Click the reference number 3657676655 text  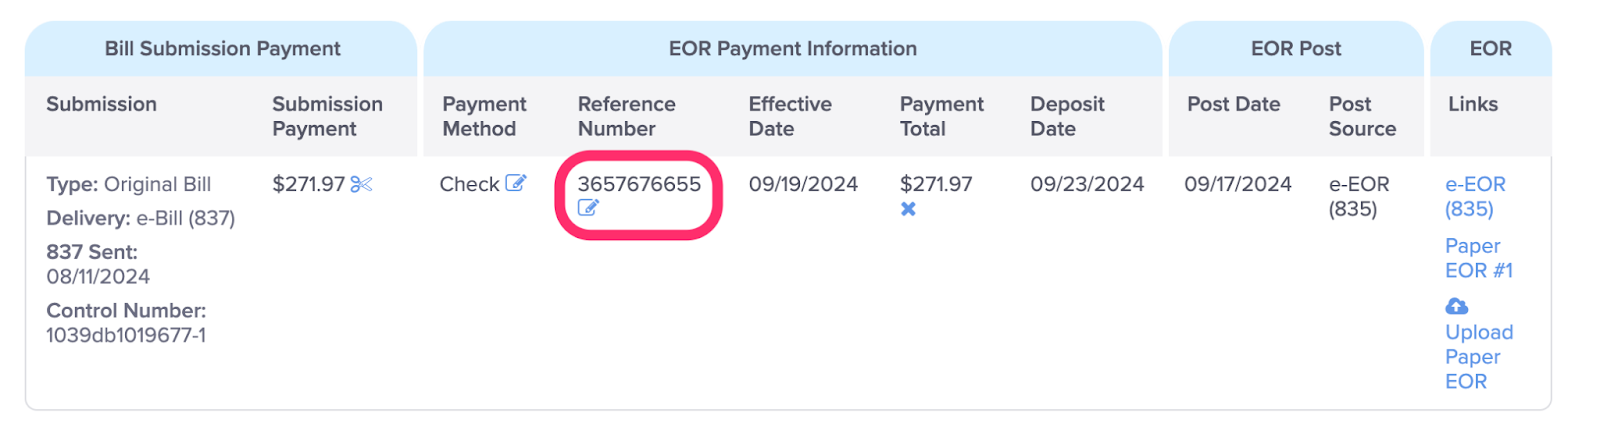pyautogui.click(x=639, y=184)
